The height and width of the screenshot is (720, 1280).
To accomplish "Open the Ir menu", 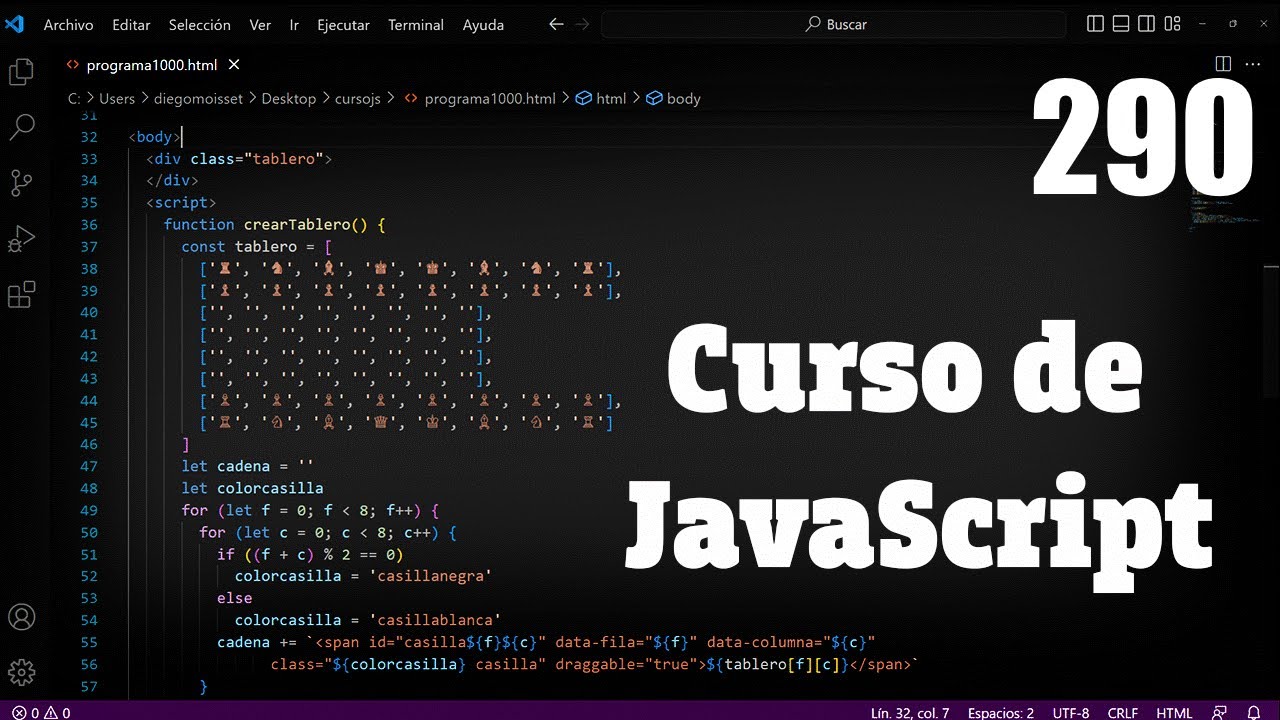I will (x=294, y=25).
